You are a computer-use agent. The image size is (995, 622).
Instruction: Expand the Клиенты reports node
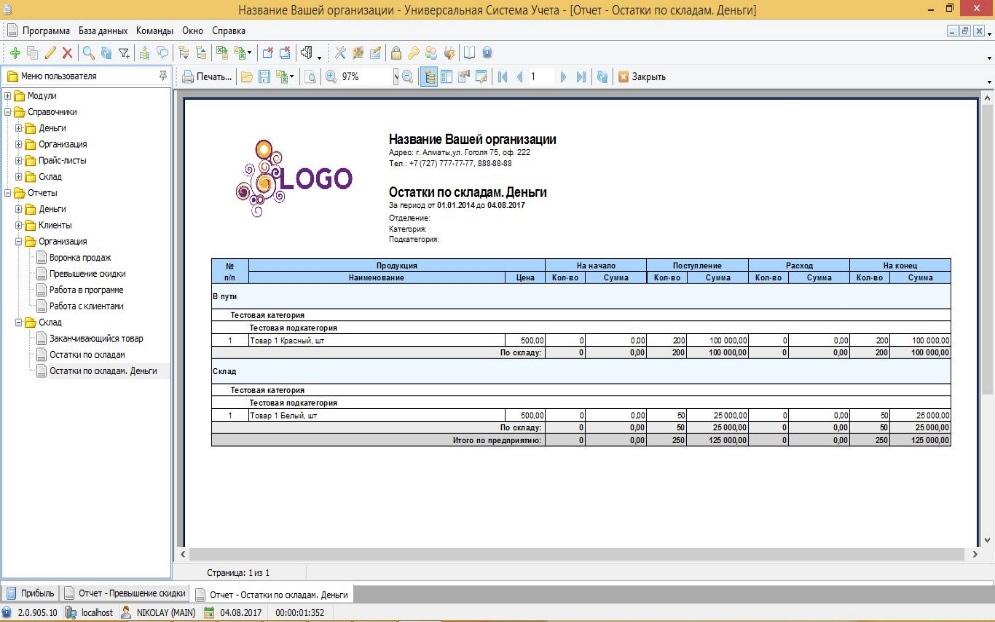point(18,225)
